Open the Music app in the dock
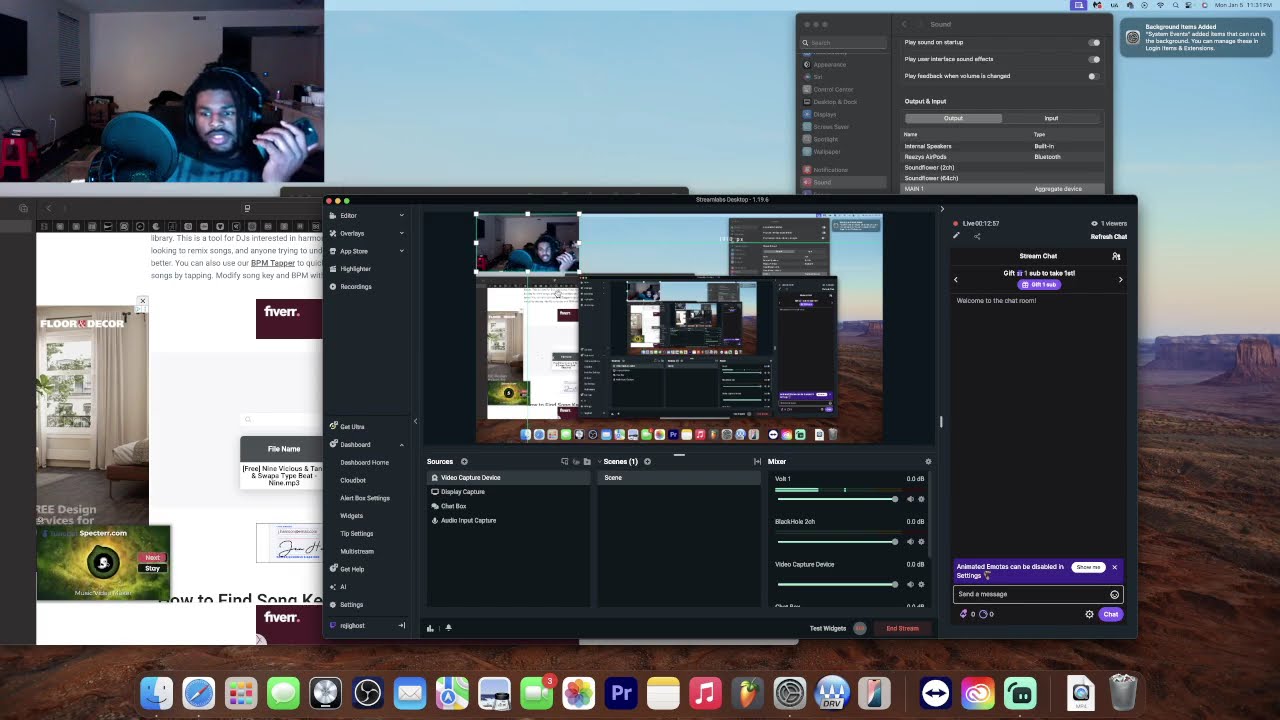 click(x=705, y=693)
